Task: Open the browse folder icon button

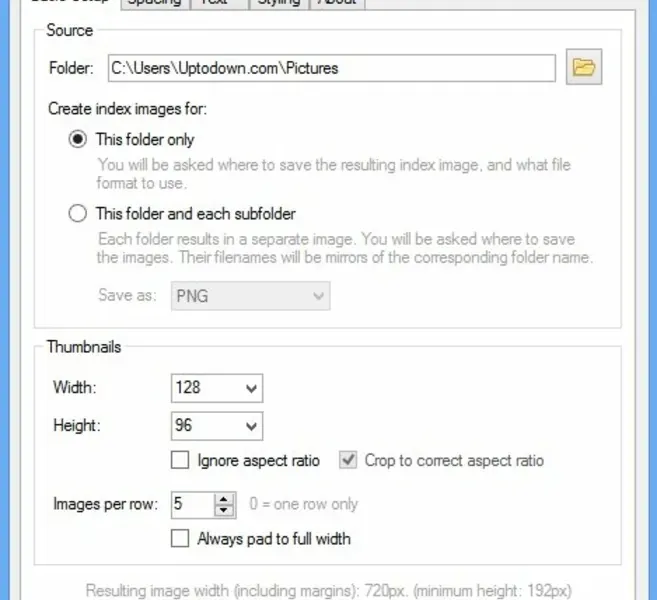Action: tap(584, 68)
